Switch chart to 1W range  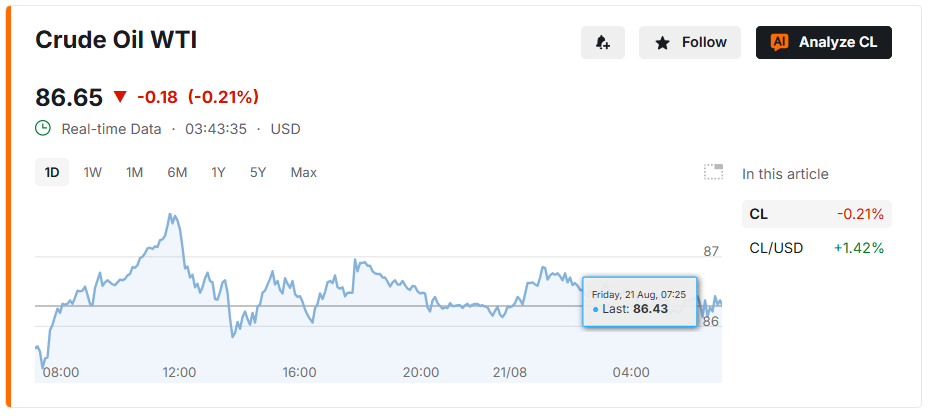[93, 172]
